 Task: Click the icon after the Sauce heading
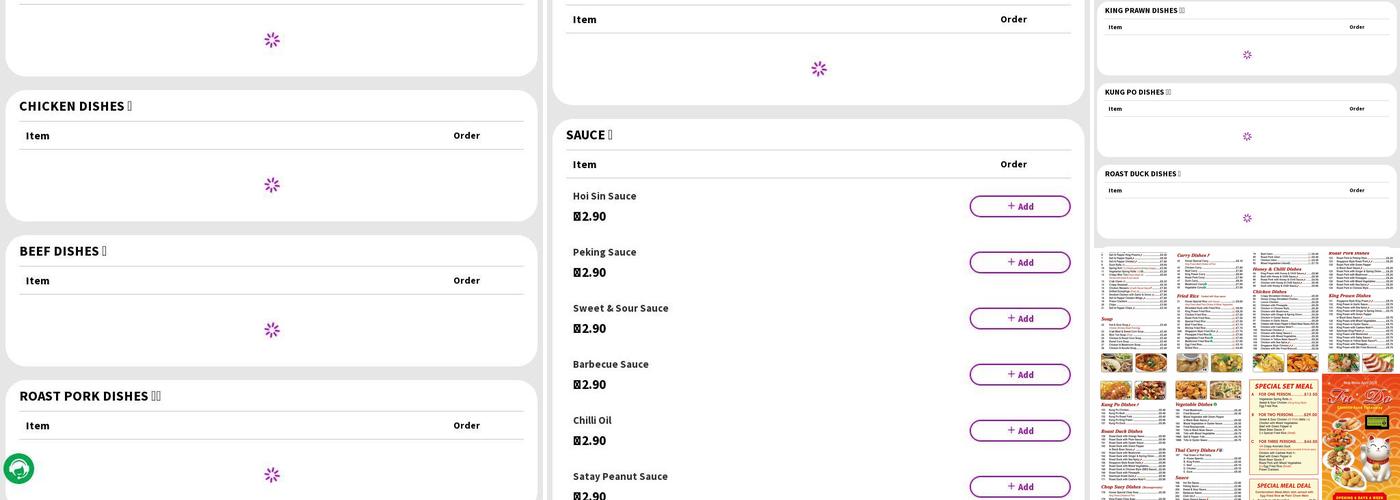click(x=610, y=135)
